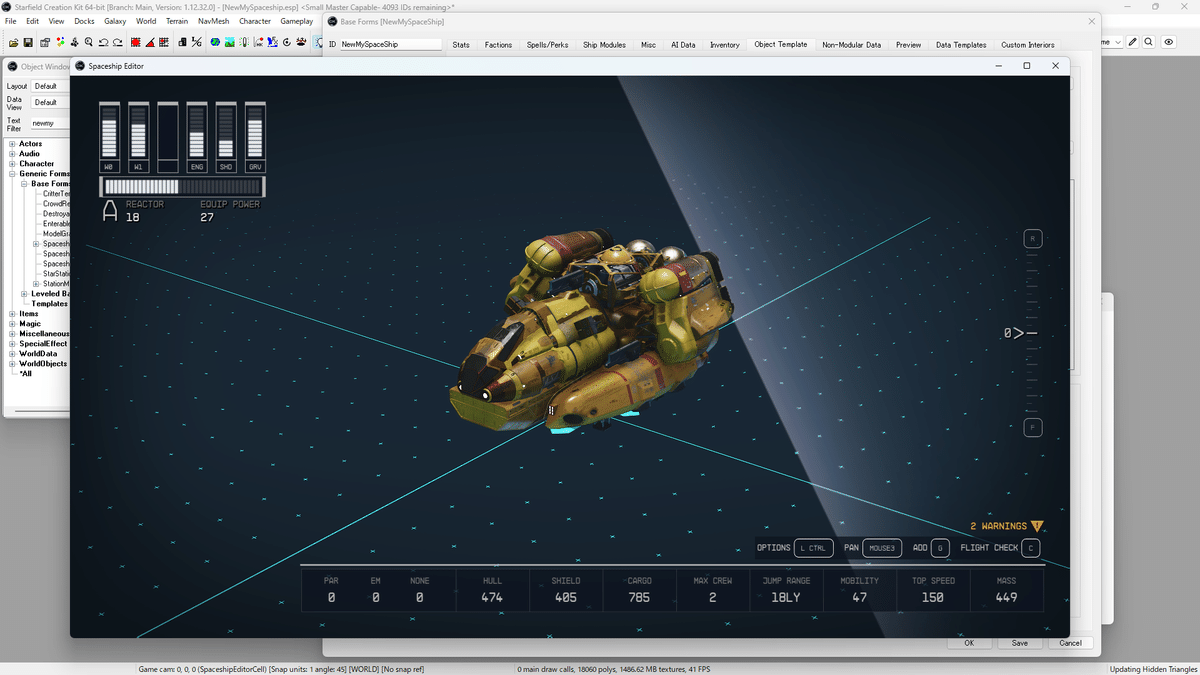Click the Add G button
Viewport: 1200px width, 675px height.
[x=940, y=548]
